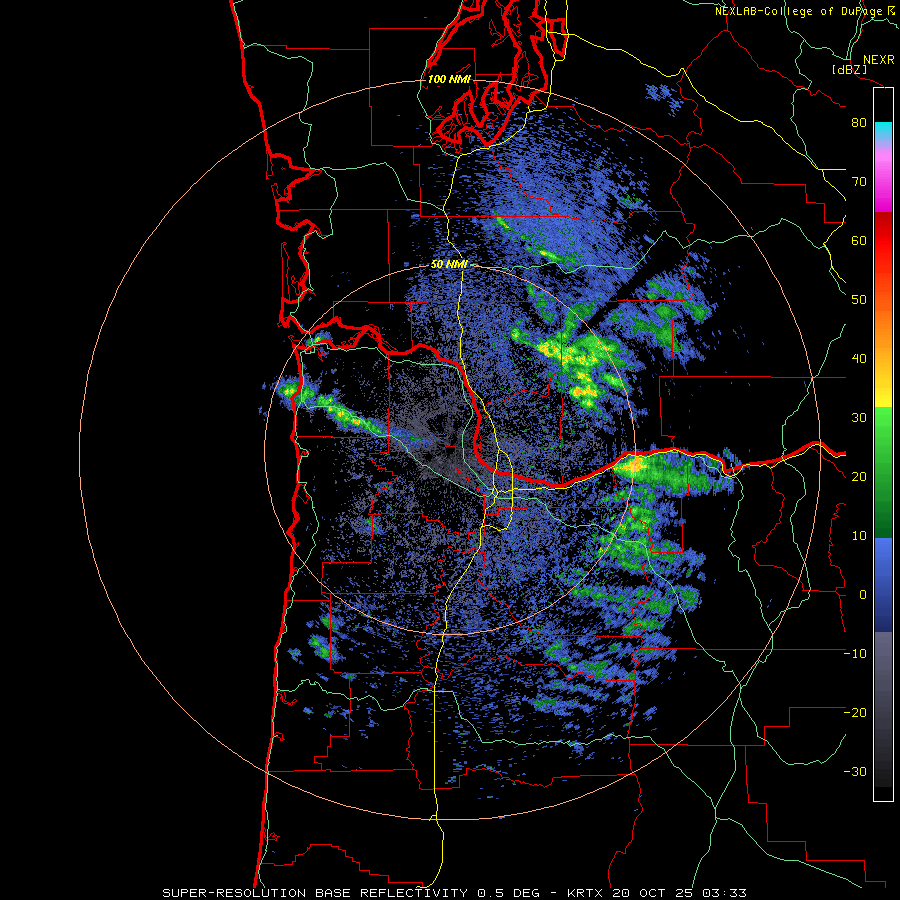Click the NEXR label above the color scale
Viewport: 900px width, 900px height.
(x=878, y=60)
